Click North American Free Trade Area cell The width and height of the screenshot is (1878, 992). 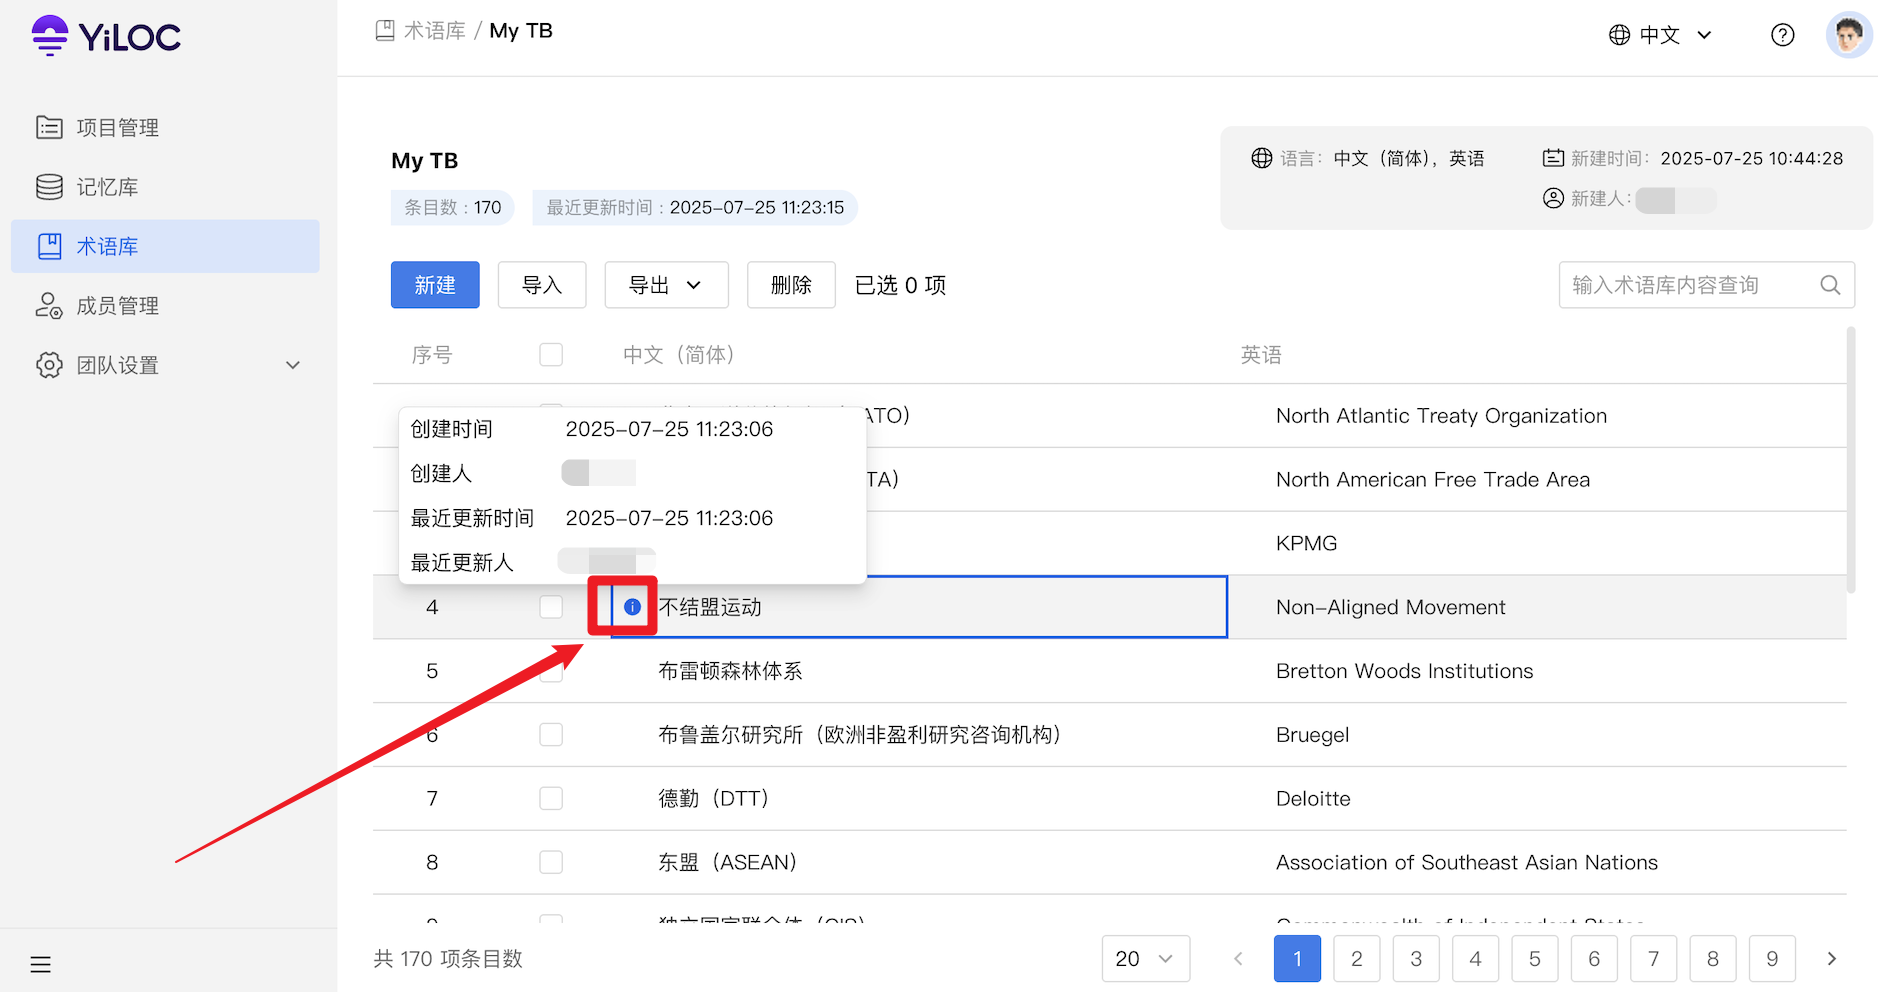pos(1433,480)
